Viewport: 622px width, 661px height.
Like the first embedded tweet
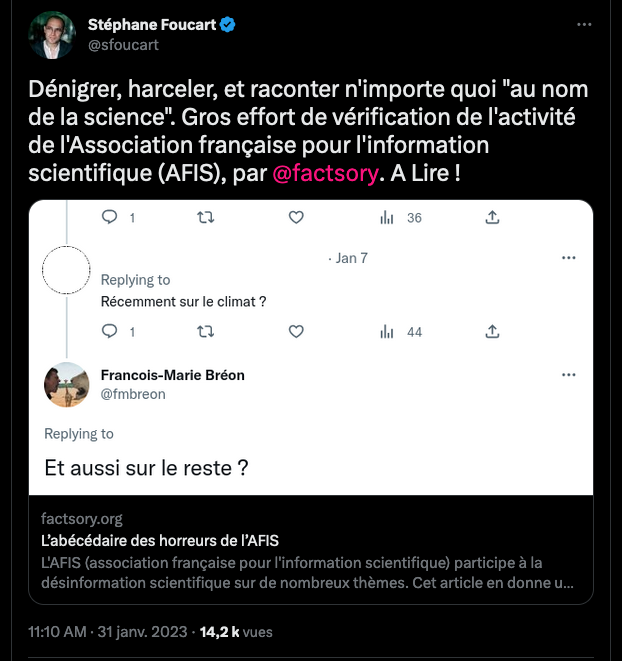[x=296, y=217]
